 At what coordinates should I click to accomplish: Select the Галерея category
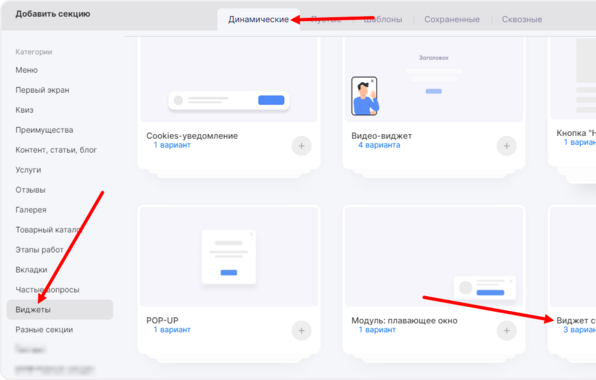pos(31,210)
